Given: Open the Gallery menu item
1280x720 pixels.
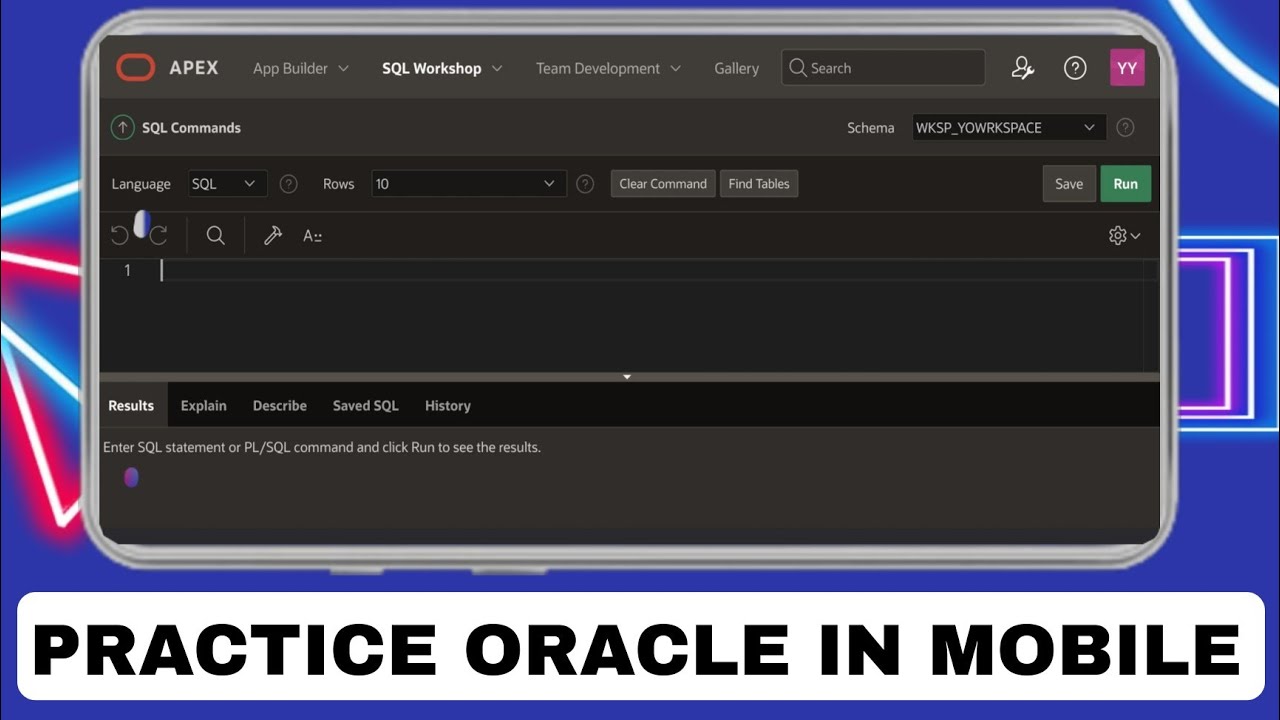Looking at the screenshot, I should coord(736,68).
